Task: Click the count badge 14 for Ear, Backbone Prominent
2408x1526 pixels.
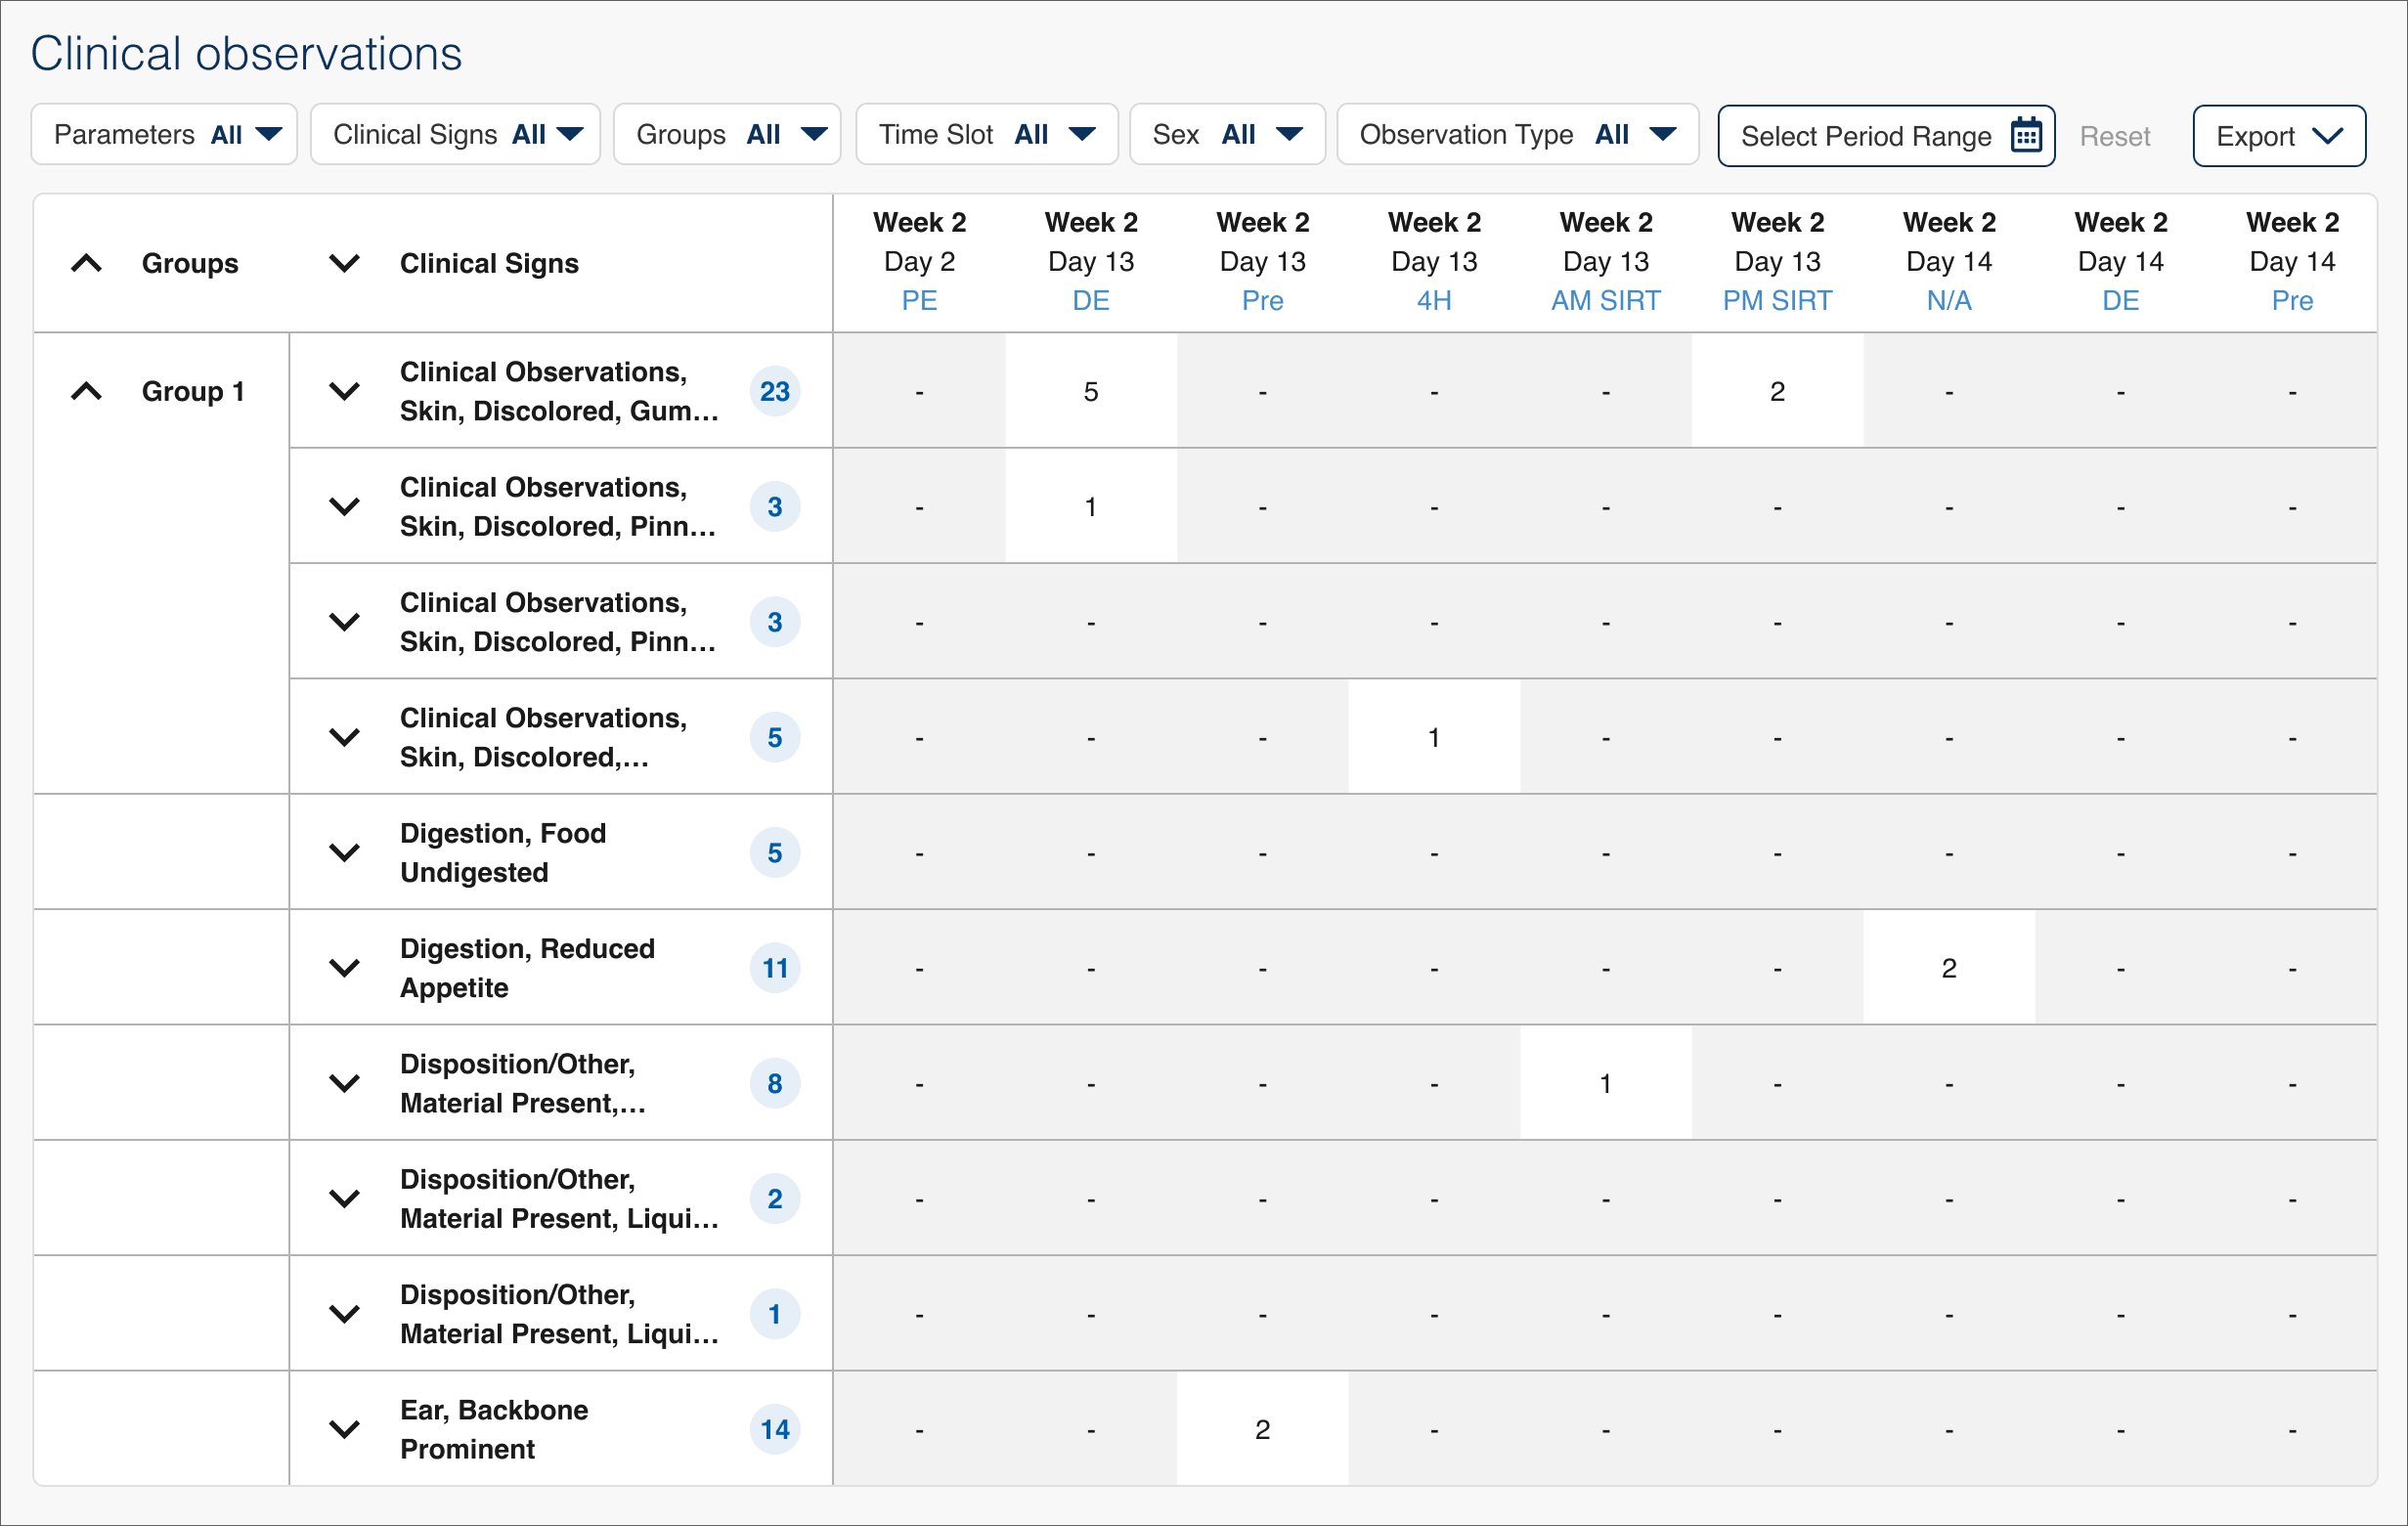Action: coord(775,1429)
